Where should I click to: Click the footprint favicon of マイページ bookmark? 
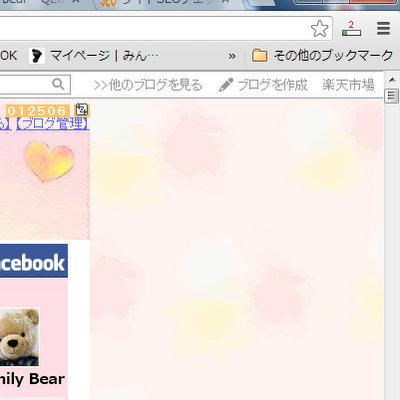[x=37, y=56]
